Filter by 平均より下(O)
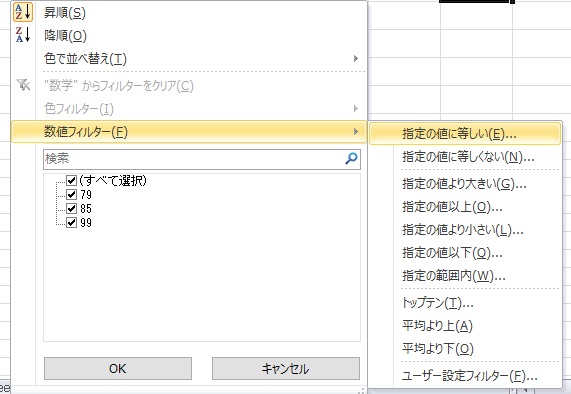The height and width of the screenshot is (394, 571). click(x=465, y=348)
